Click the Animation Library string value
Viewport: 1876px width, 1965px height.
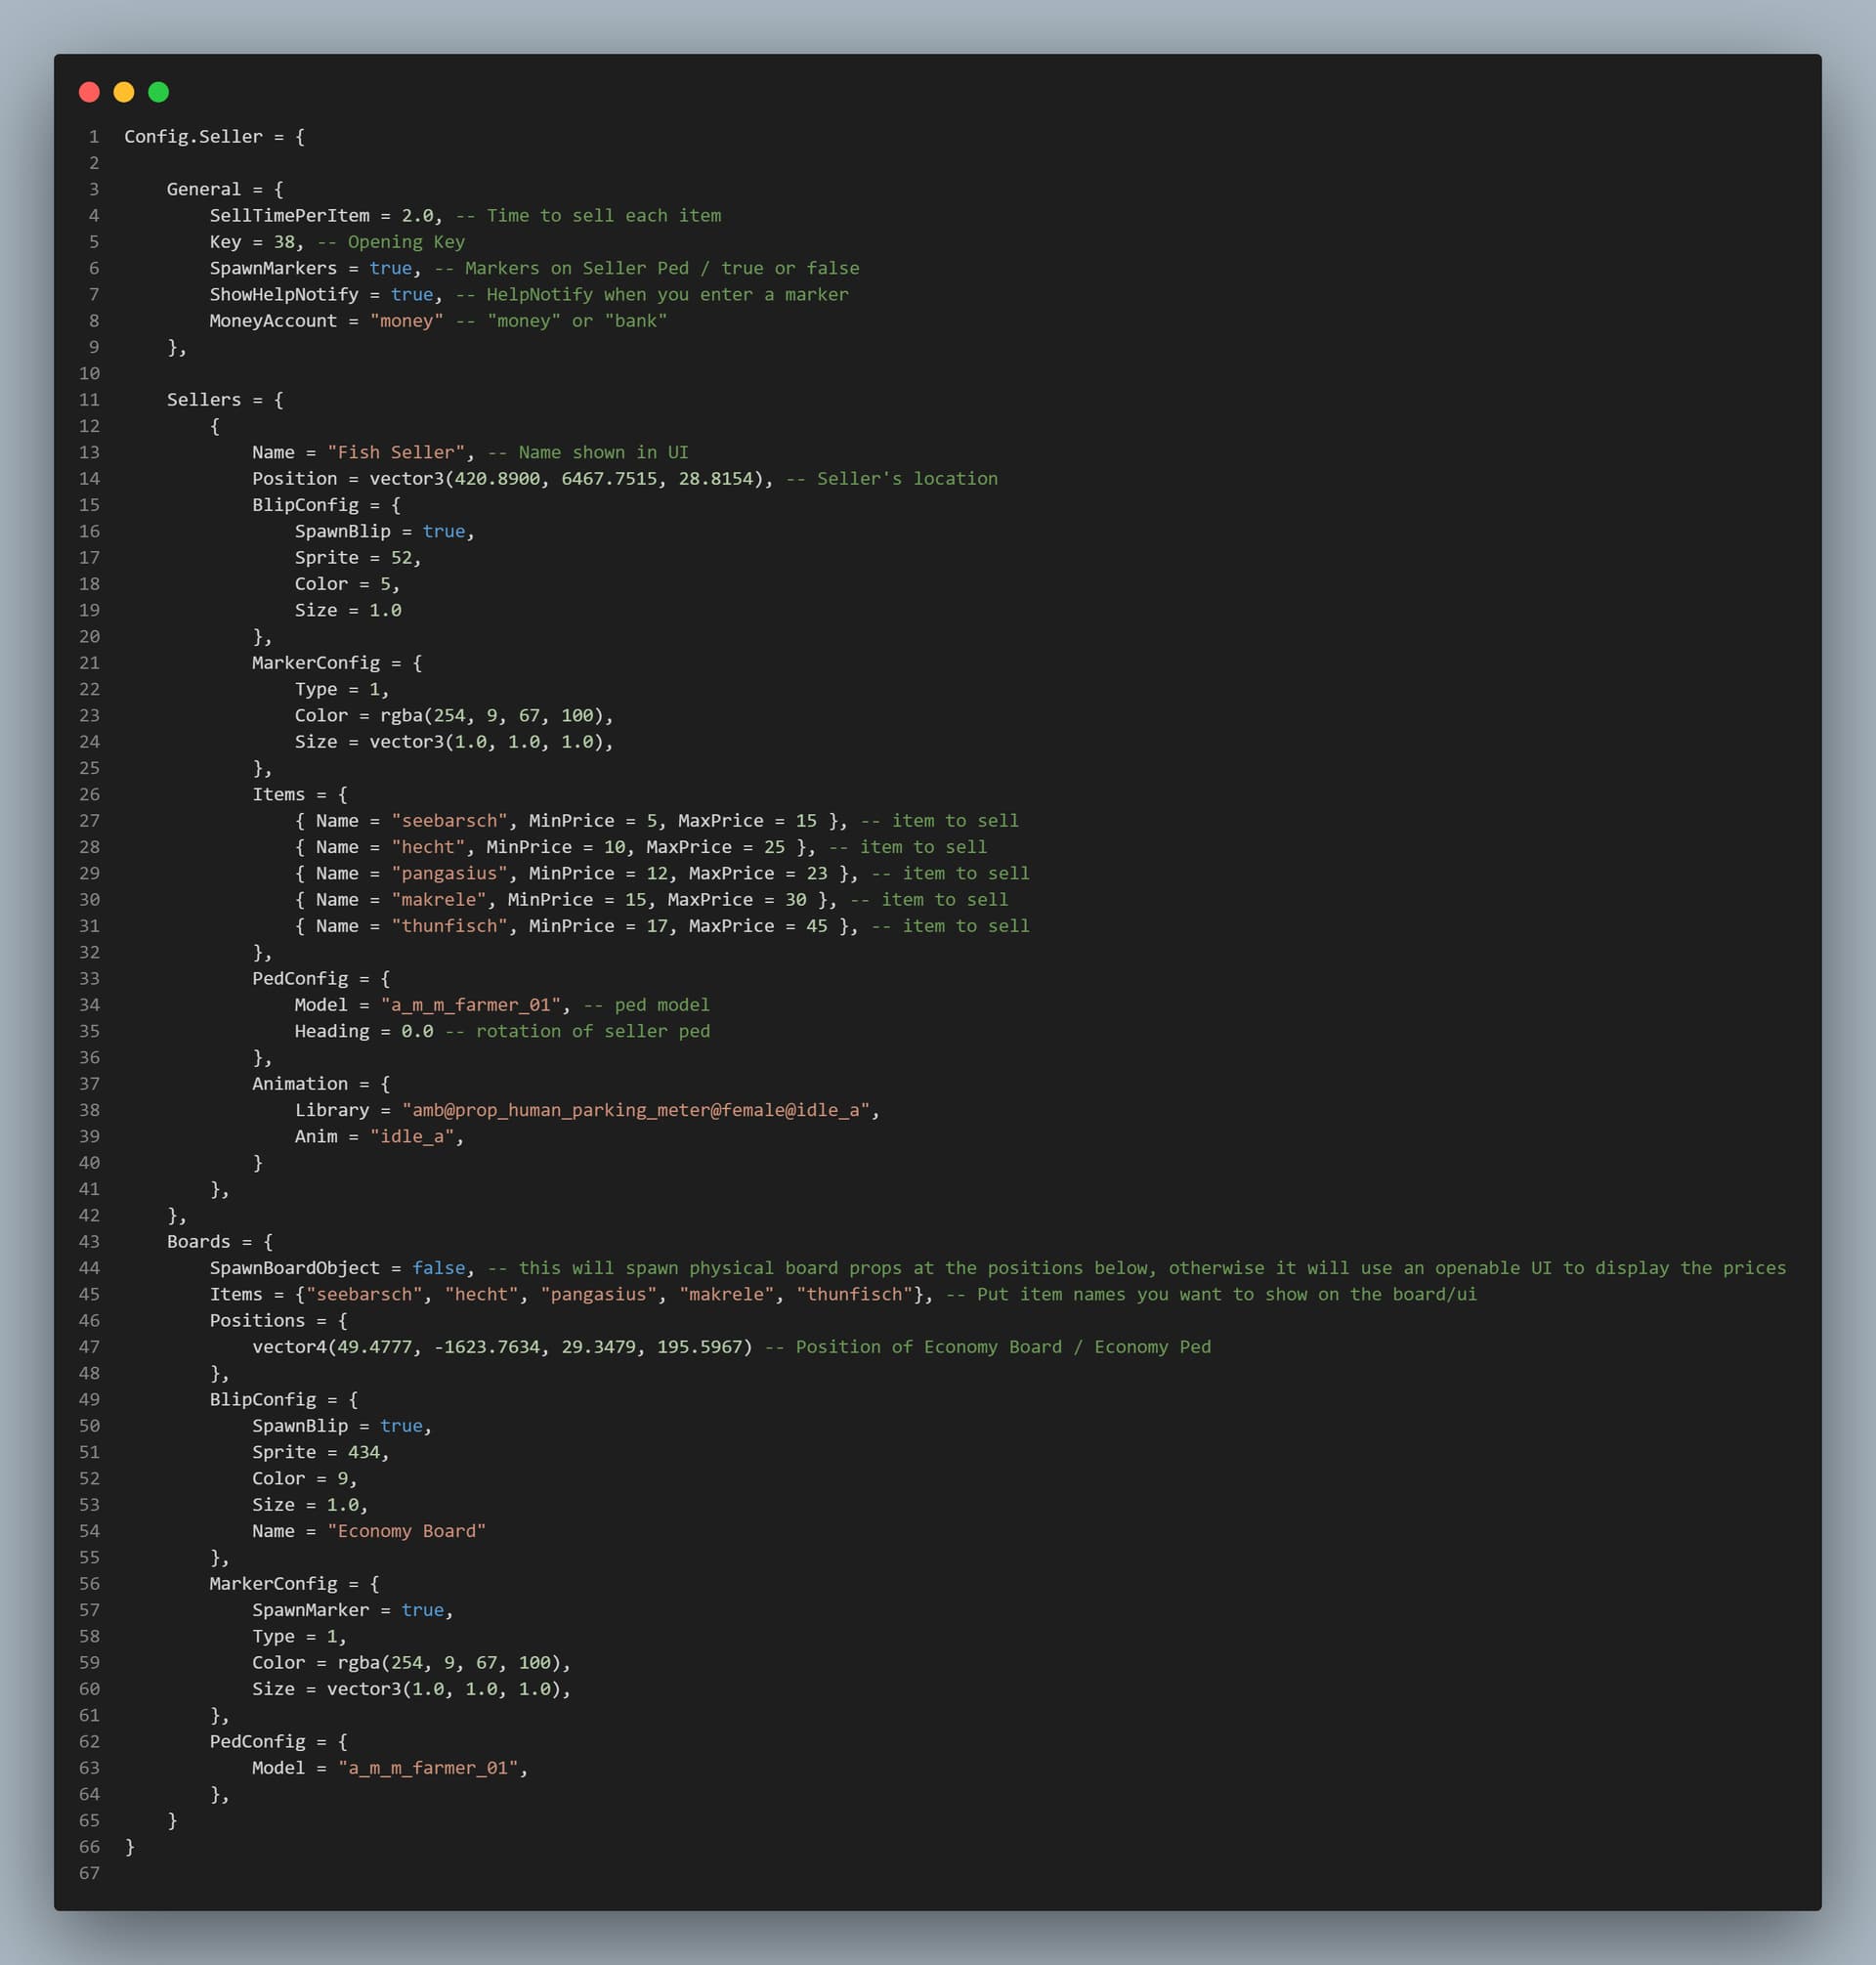(x=636, y=1109)
